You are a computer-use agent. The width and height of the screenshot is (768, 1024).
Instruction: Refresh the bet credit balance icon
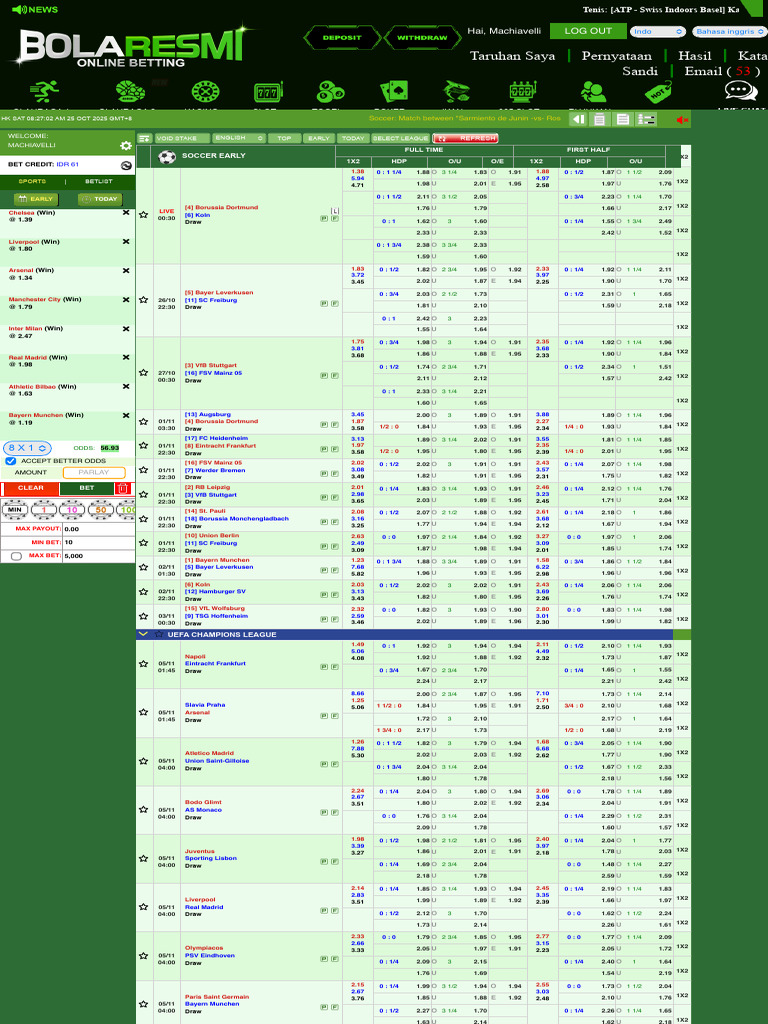point(126,165)
